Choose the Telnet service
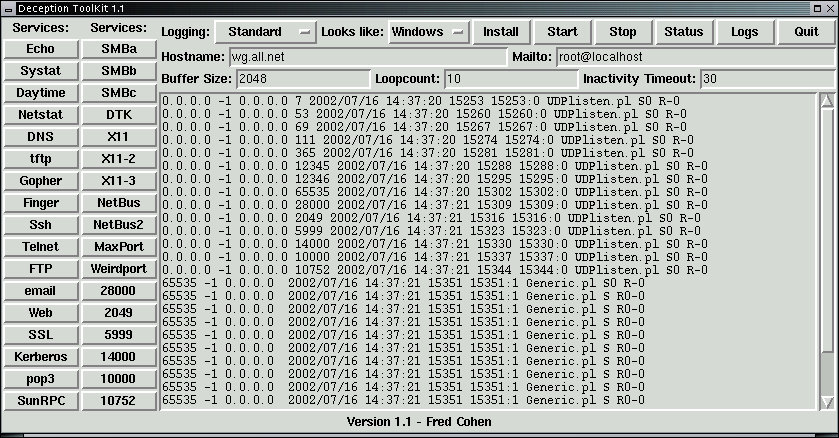Screen dimensions: 839x438 coord(41,246)
